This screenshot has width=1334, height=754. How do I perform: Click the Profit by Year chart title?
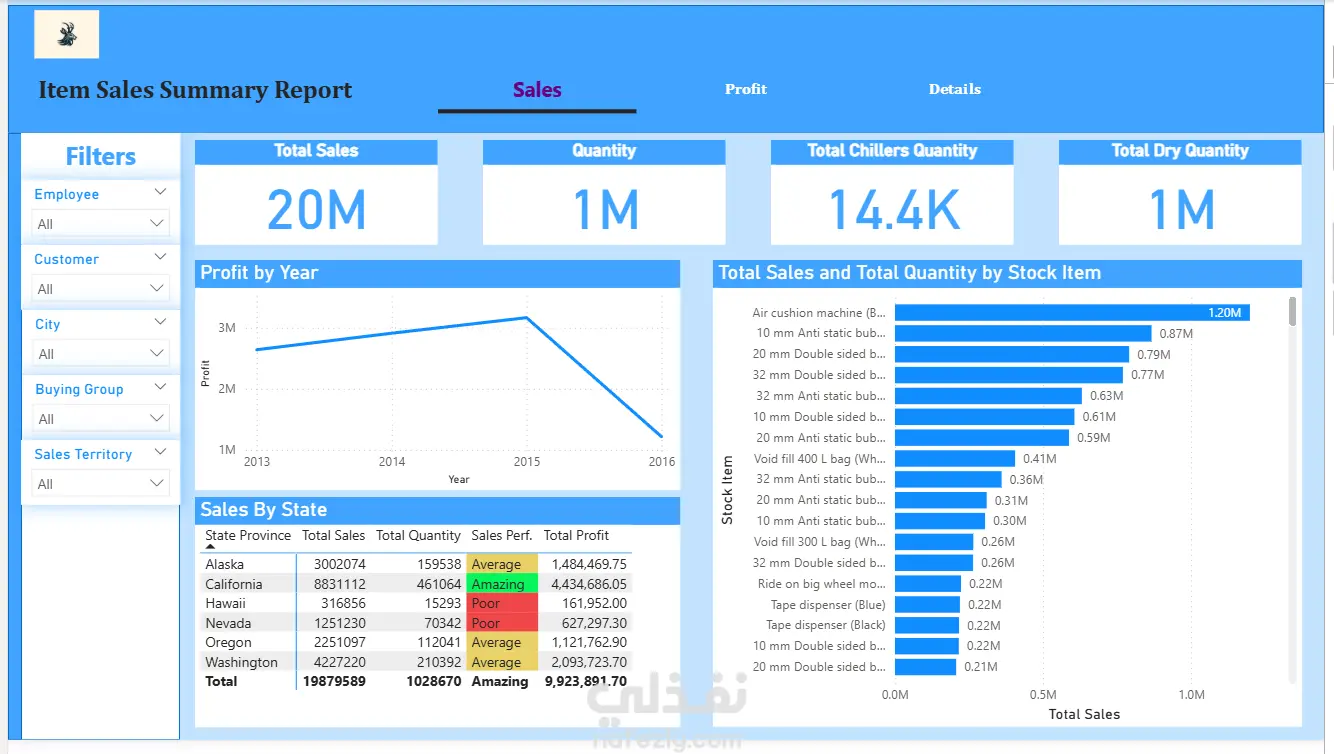coord(259,272)
